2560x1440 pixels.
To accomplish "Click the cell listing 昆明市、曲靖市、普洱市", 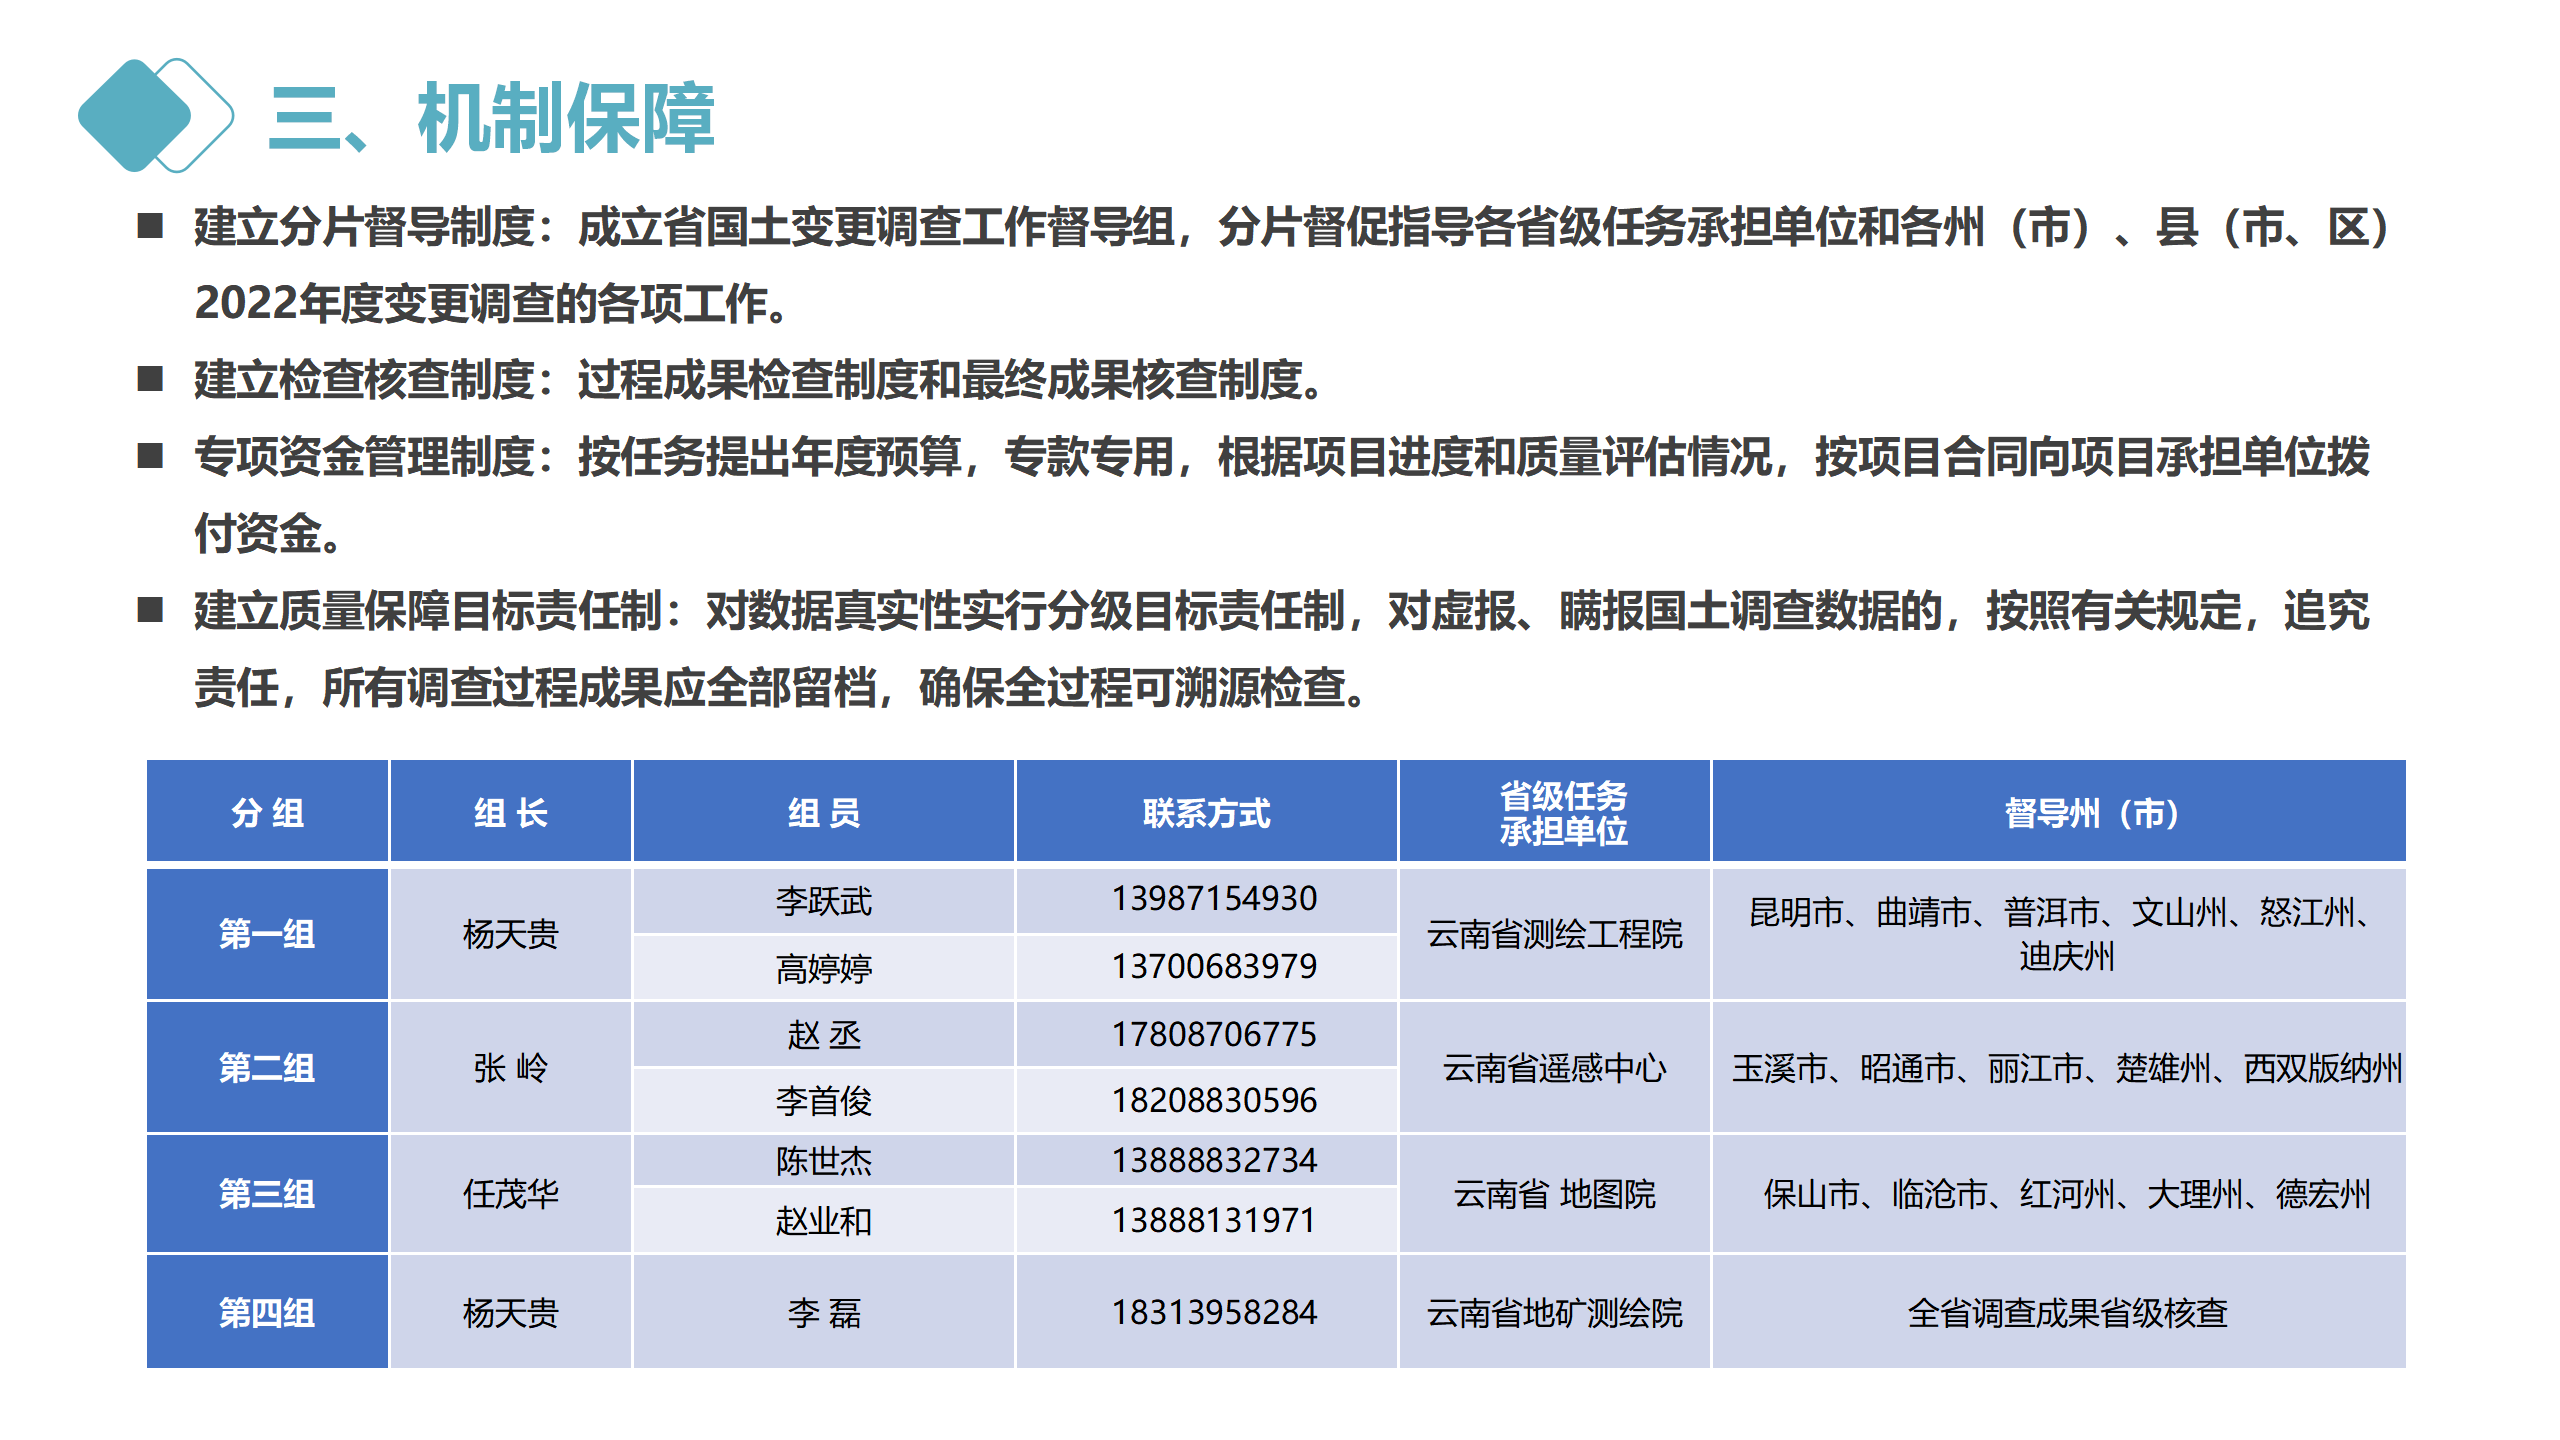I will [x=2059, y=934].
